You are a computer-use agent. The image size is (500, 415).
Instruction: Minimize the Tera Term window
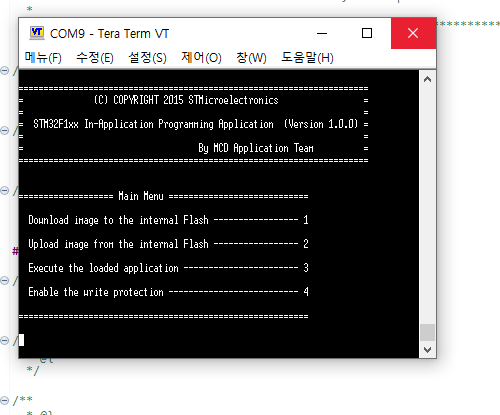(322, 33)
